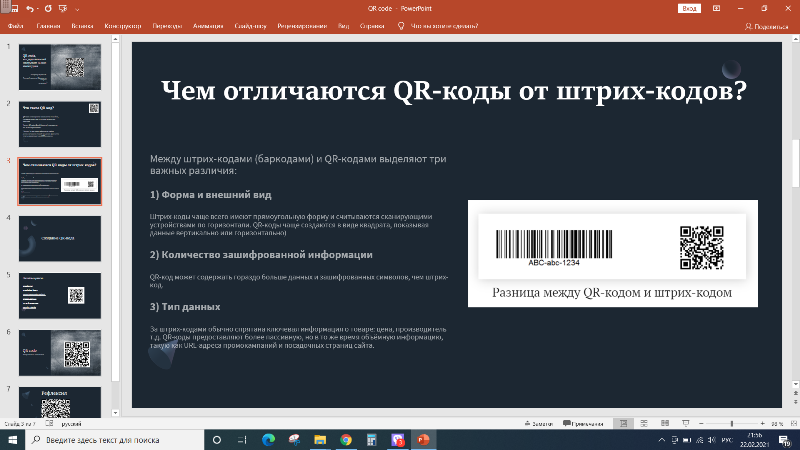This screenshot has width=800, height=450.
Task: Click the editing area scroll down arrow
Action: coord(795,384)
